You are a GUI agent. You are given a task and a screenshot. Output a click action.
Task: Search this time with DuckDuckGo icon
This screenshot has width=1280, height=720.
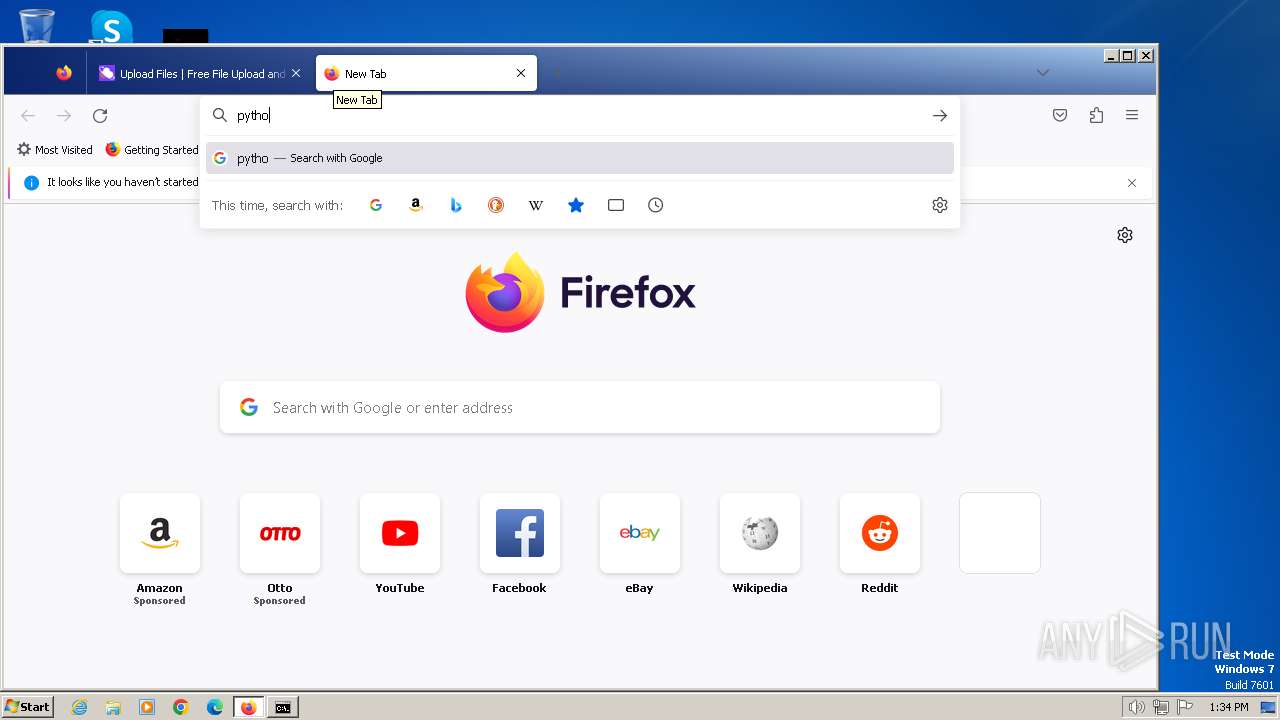point(496,205)
